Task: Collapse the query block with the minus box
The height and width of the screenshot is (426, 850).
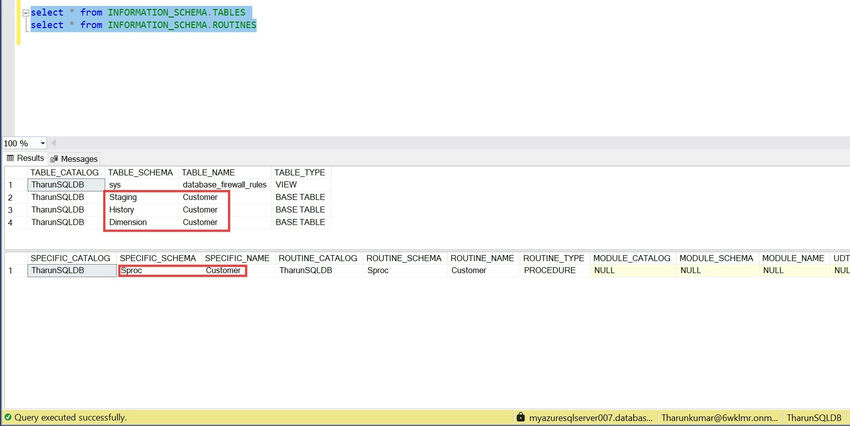Action: pyautogui.click(x=25, y=12)
